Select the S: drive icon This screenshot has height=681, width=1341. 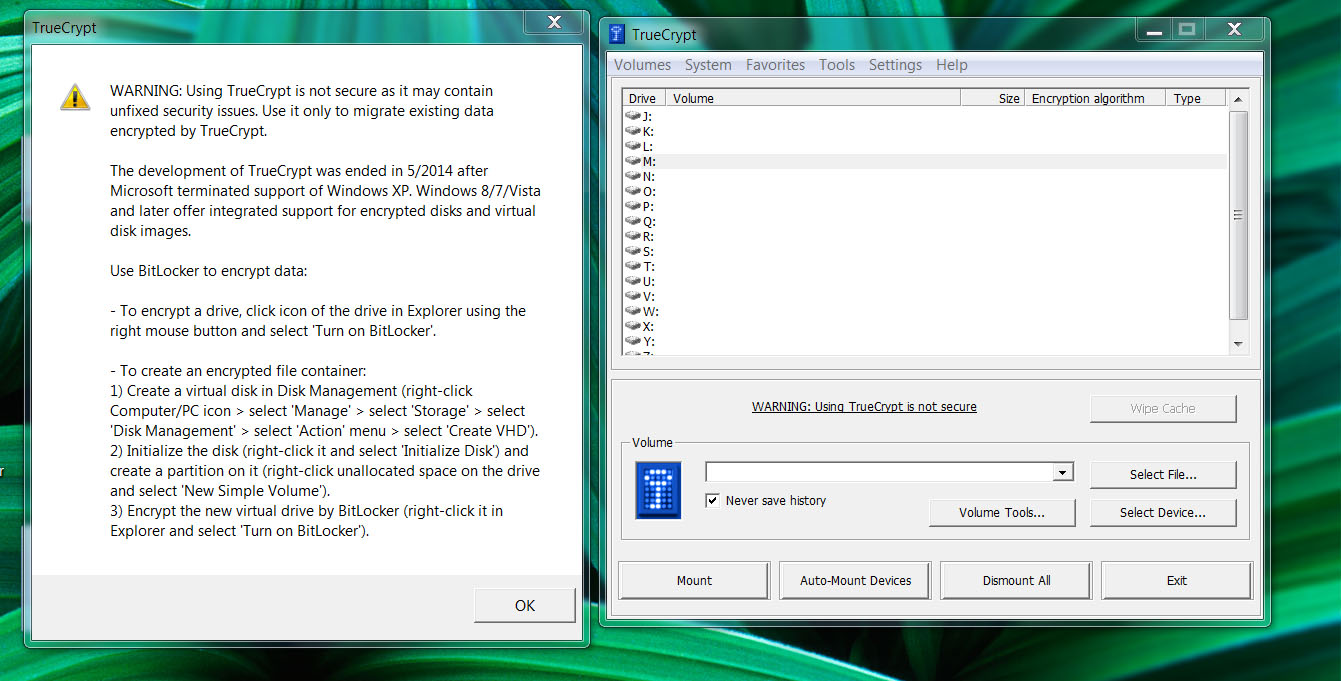(x=633, y=251)
